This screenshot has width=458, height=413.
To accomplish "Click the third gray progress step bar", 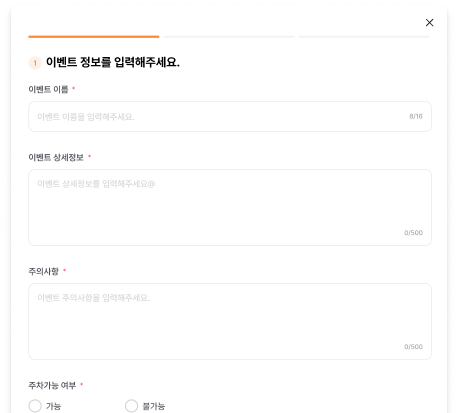I will point(364,37).
